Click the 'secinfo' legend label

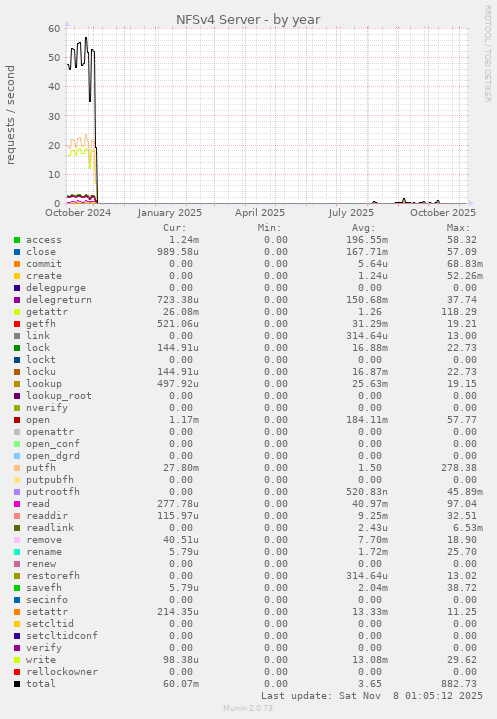pos(47,600)
